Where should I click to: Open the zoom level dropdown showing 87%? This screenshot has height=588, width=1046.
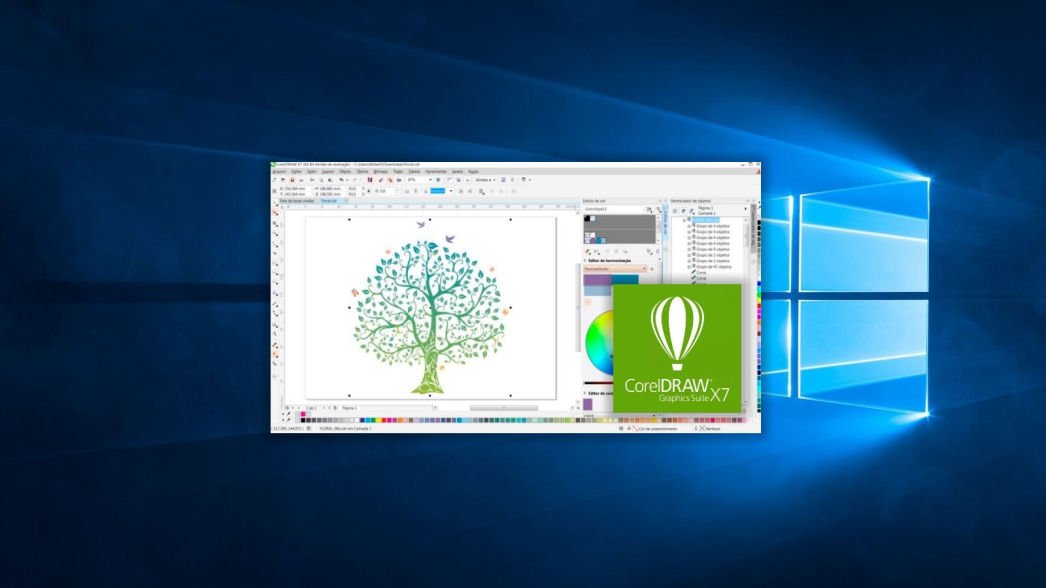click(430, 180)
